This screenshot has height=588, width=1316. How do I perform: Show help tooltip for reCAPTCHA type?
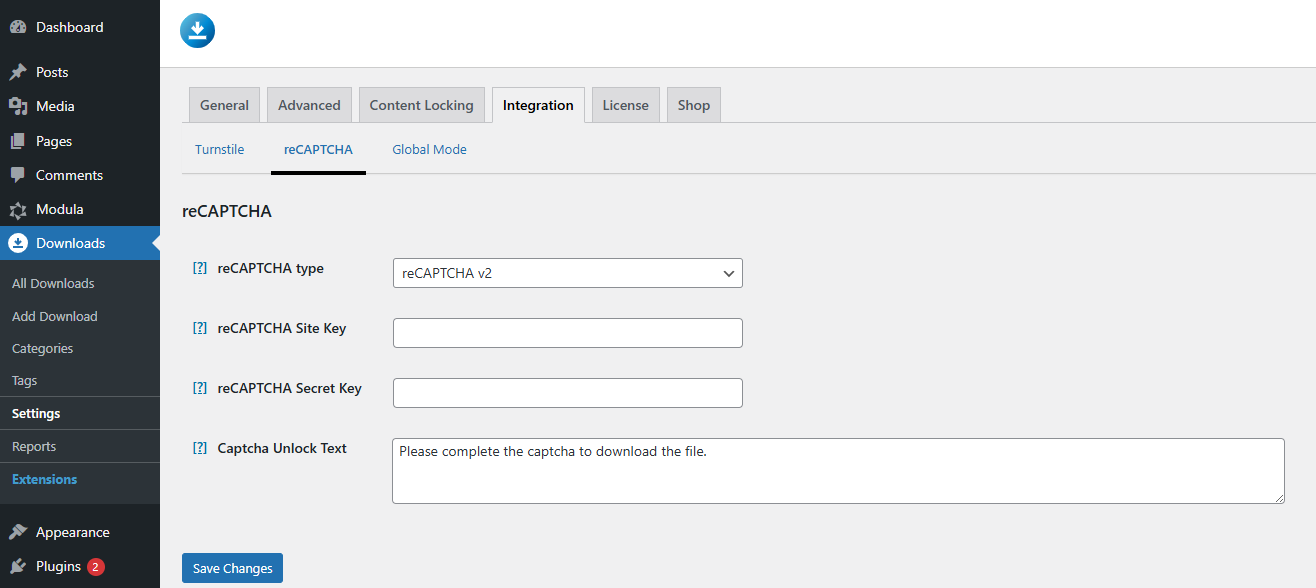click(200, 268)
